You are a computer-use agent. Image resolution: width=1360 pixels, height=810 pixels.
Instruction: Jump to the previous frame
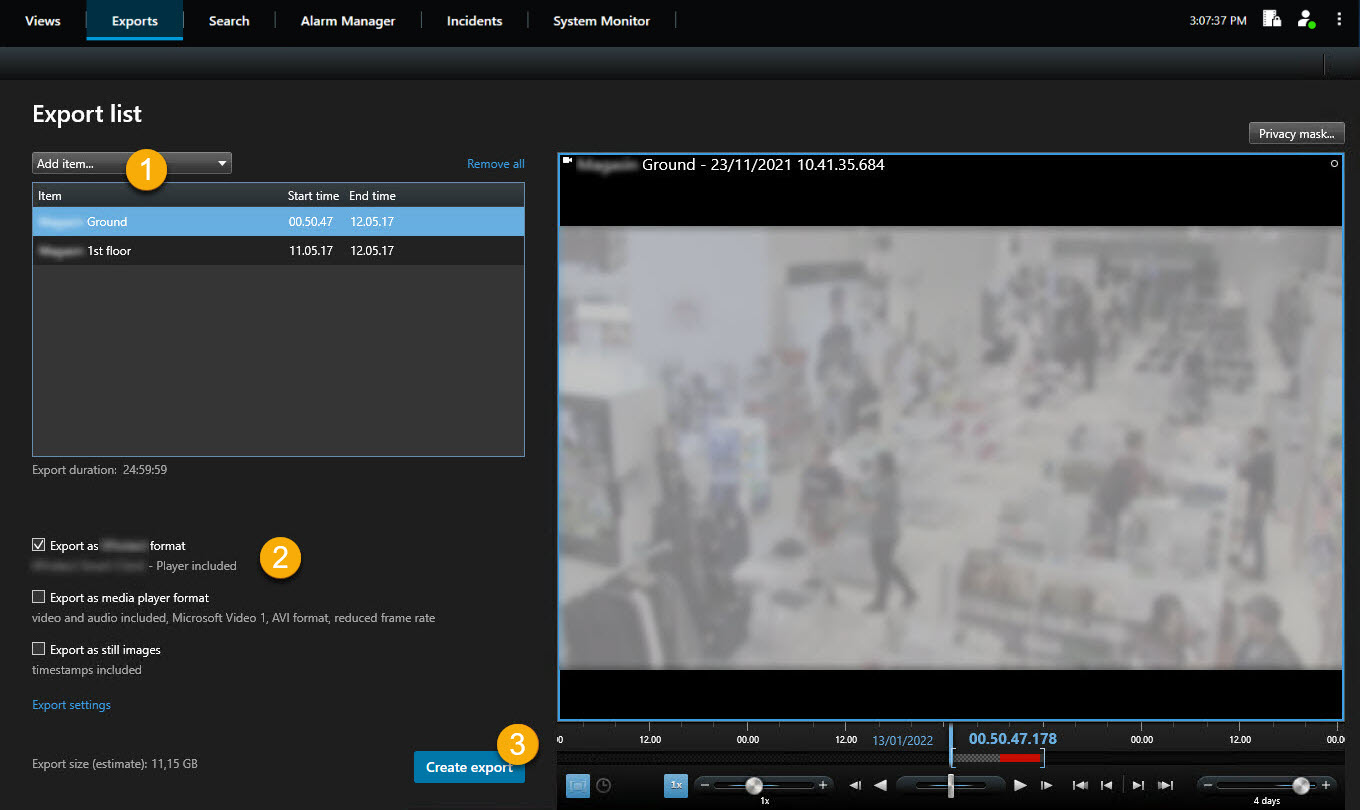(x=856, y=785)
